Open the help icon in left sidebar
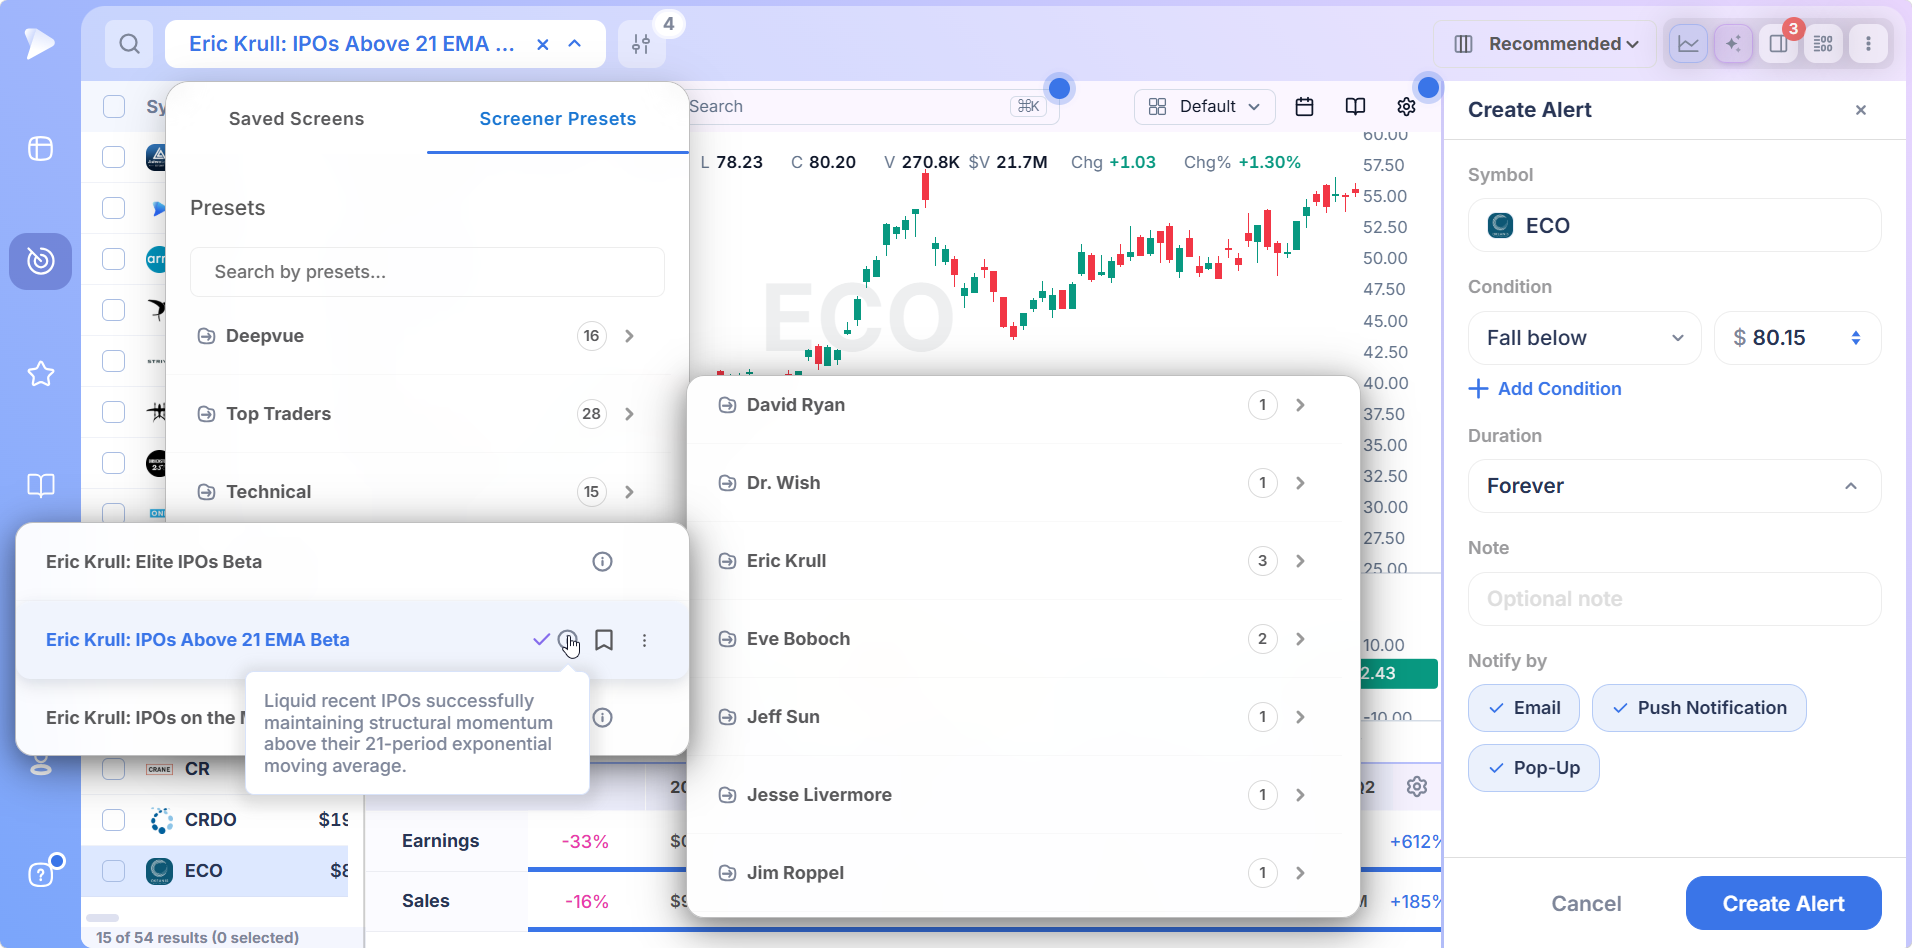 [40, 874]
